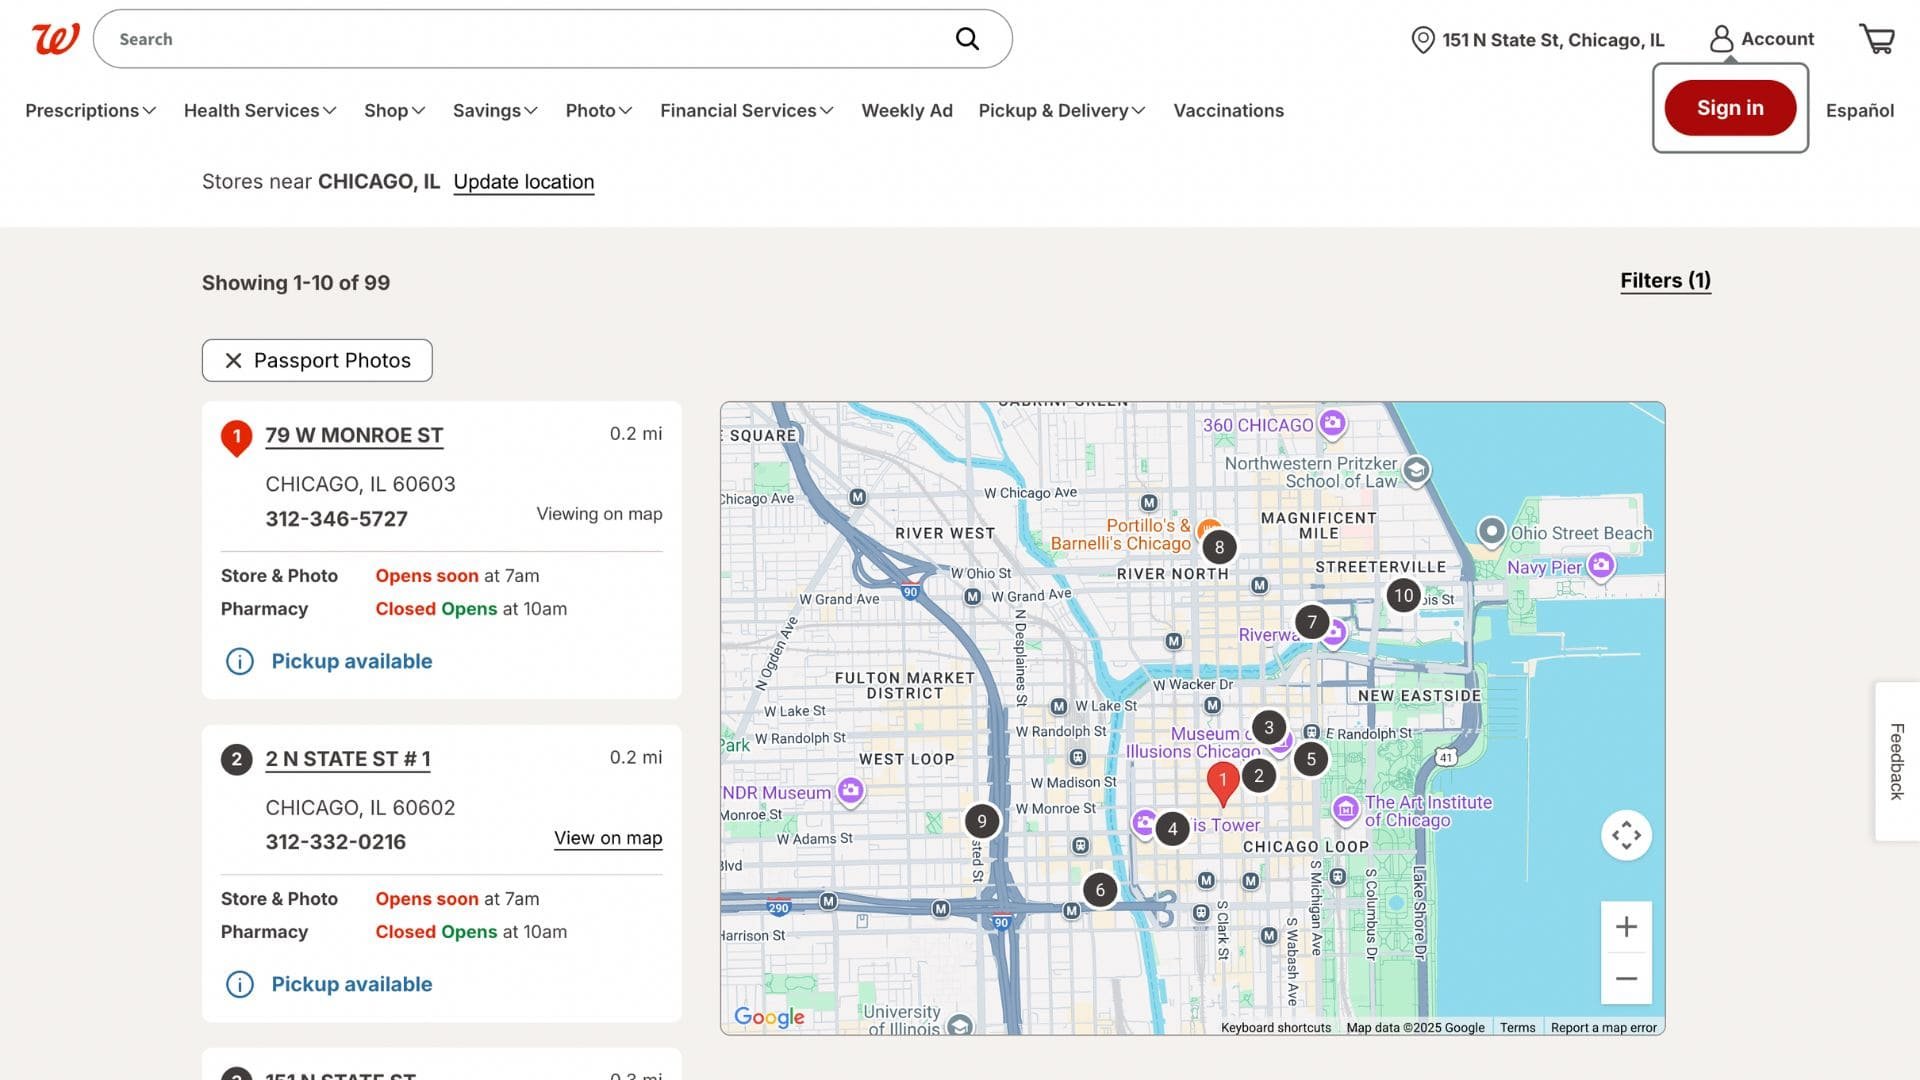Expand the Prescriptions menu
This screenshot has width=1920, height=1080.
90,111
